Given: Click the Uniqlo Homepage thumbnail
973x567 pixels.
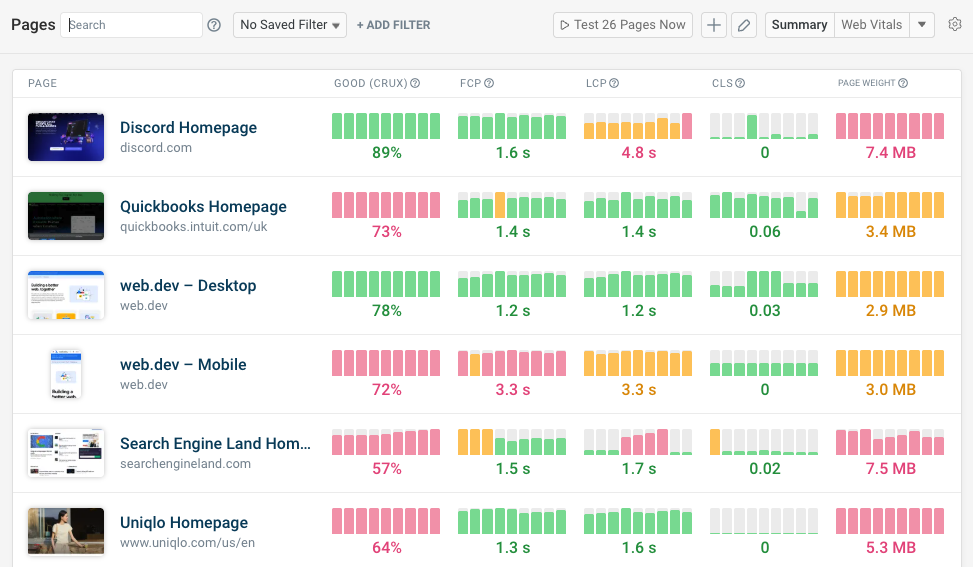Looking at the screenshot, I should (x=66, y=531).
